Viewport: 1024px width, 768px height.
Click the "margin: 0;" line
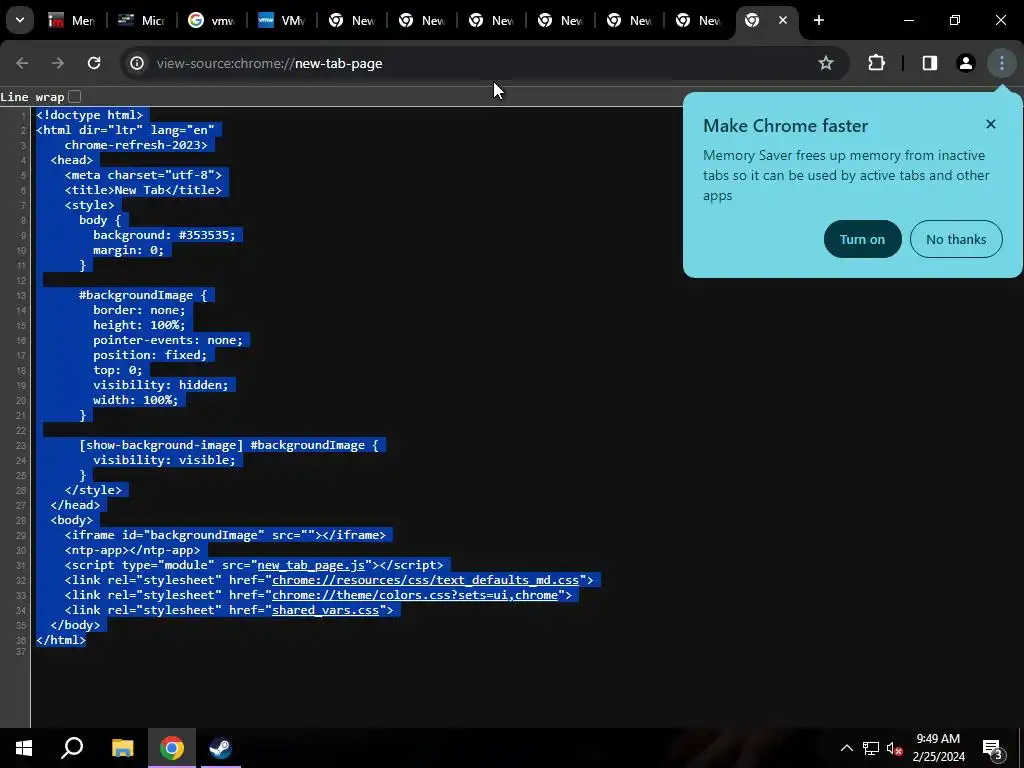click(x=128, y=250)
